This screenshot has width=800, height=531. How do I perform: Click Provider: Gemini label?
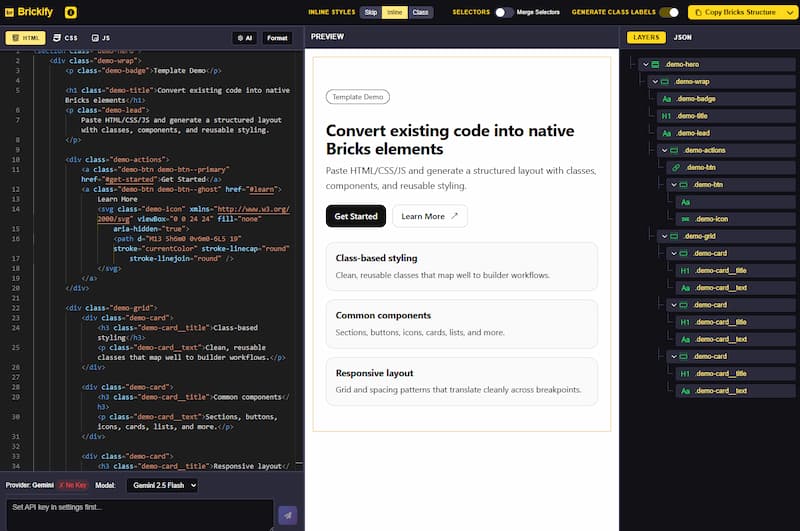coord(30,485)
